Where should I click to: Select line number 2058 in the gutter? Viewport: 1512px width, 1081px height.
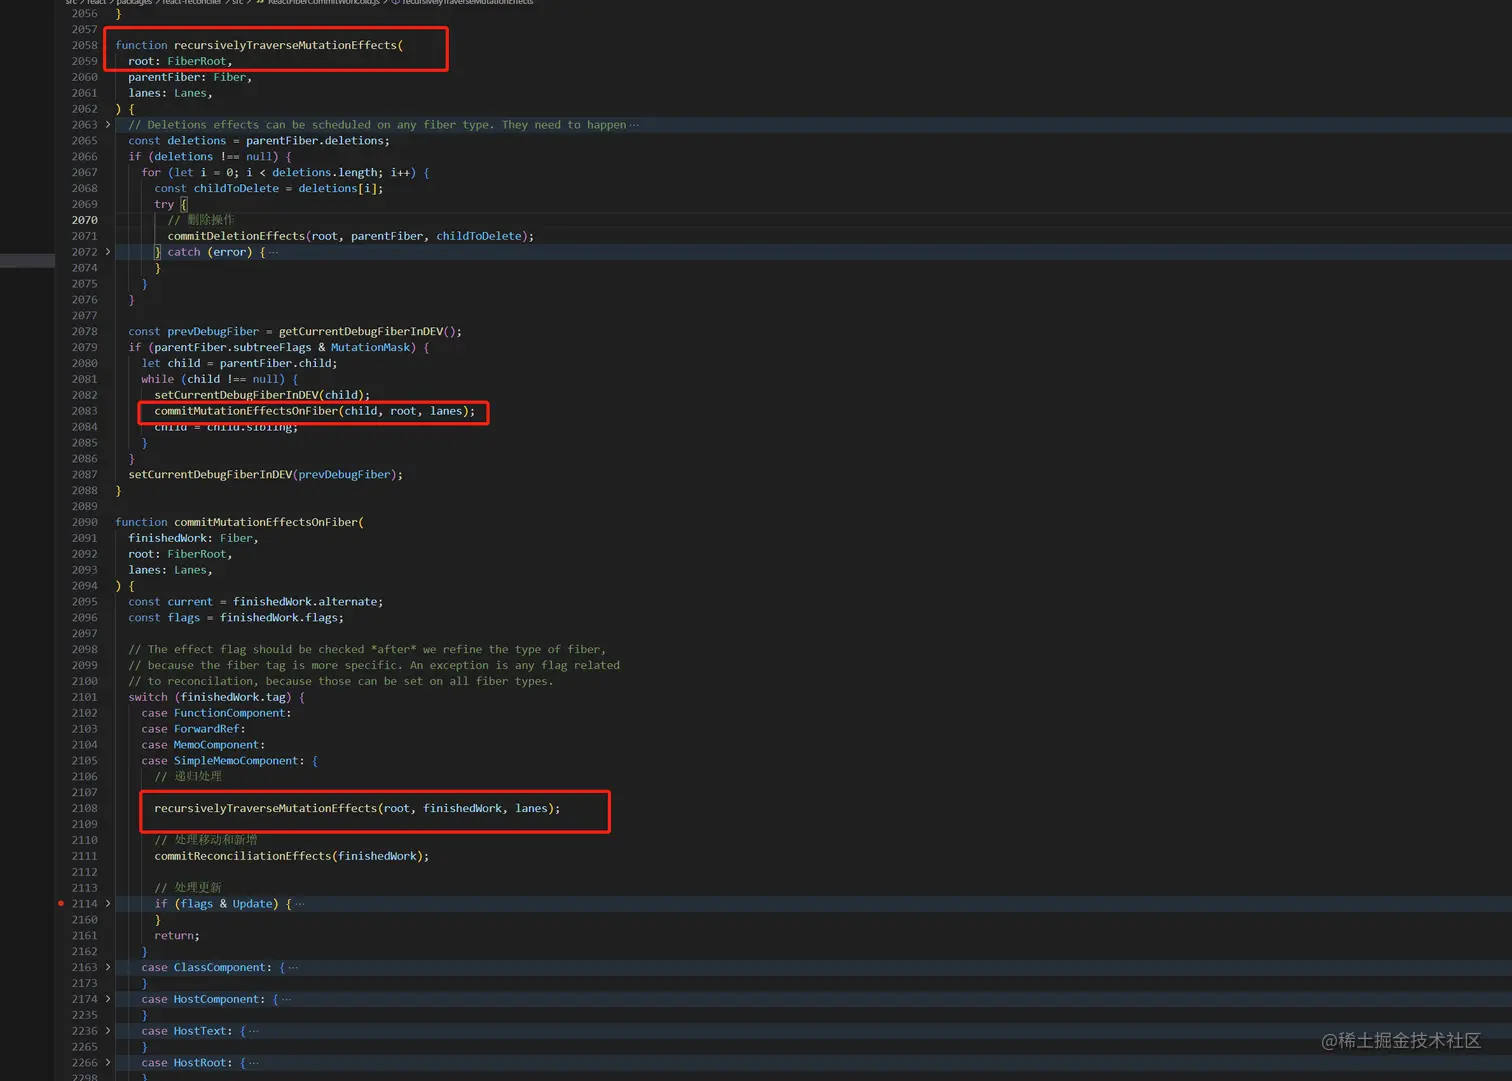coord(85,45)
